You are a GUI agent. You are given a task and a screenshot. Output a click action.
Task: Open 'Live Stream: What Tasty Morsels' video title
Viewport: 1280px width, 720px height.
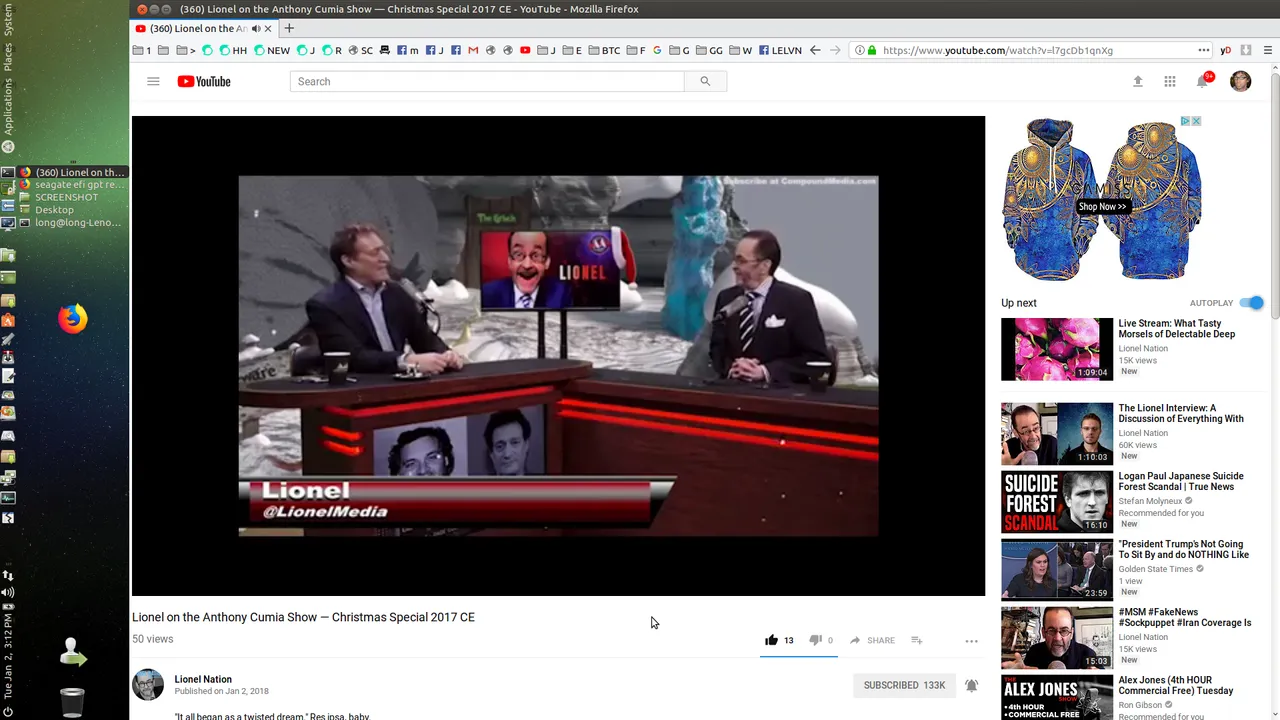pyautogui.click(x=1177, y=329)
